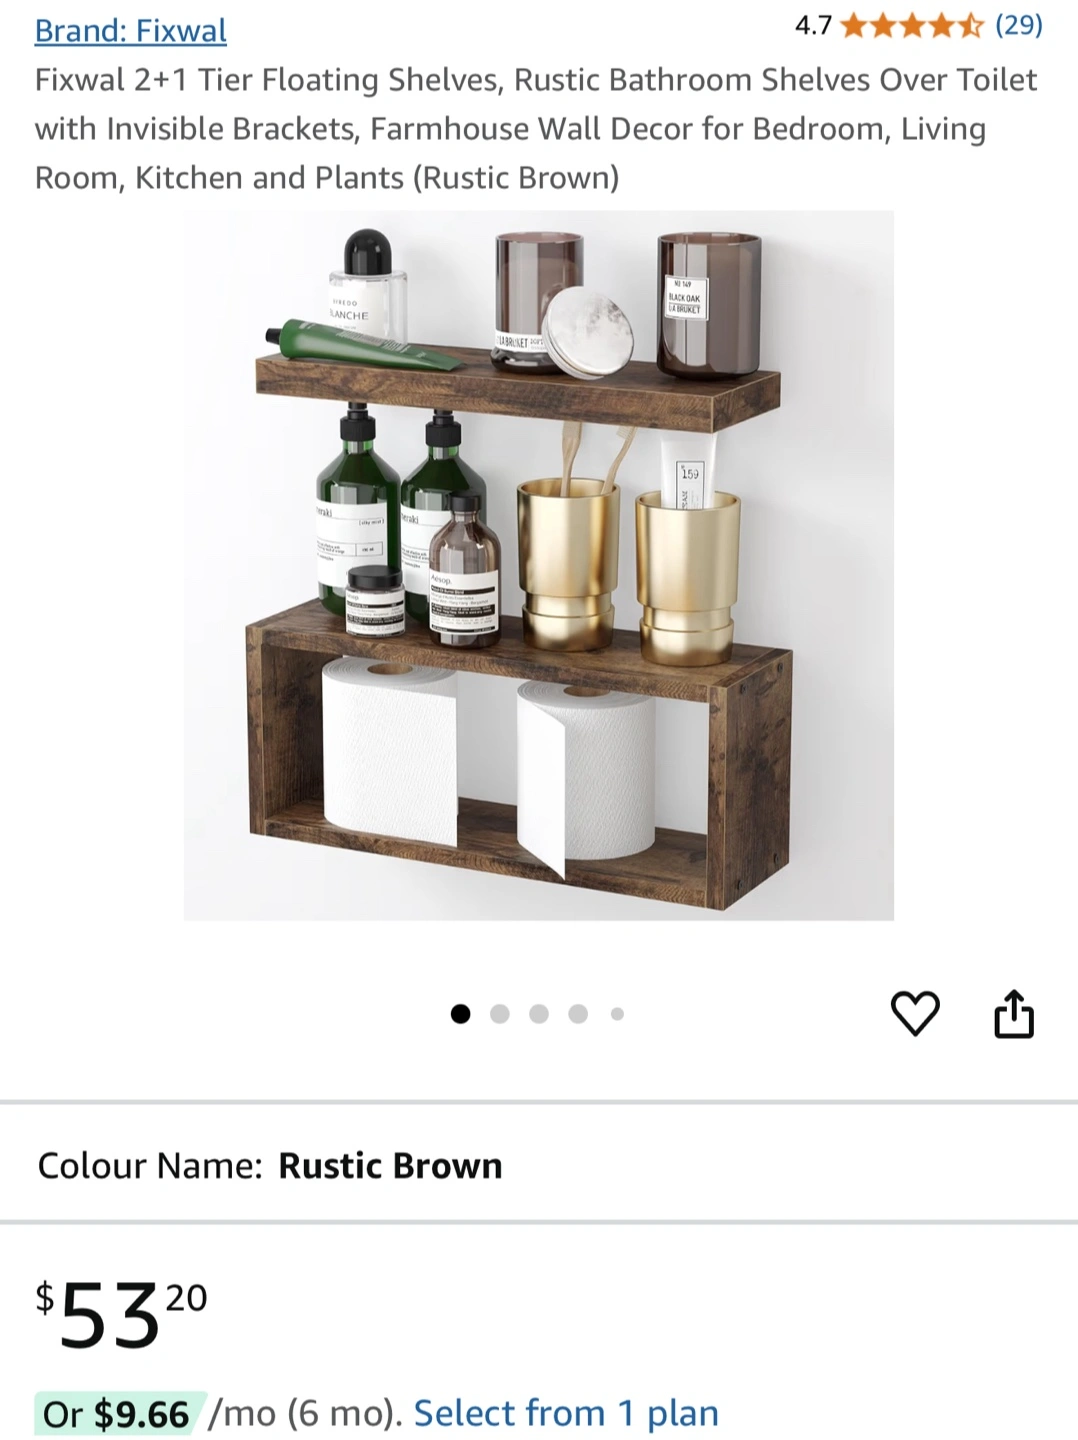
Task: Expand the Colour Name Rustic Brown row
Action: pos(539,1165)
